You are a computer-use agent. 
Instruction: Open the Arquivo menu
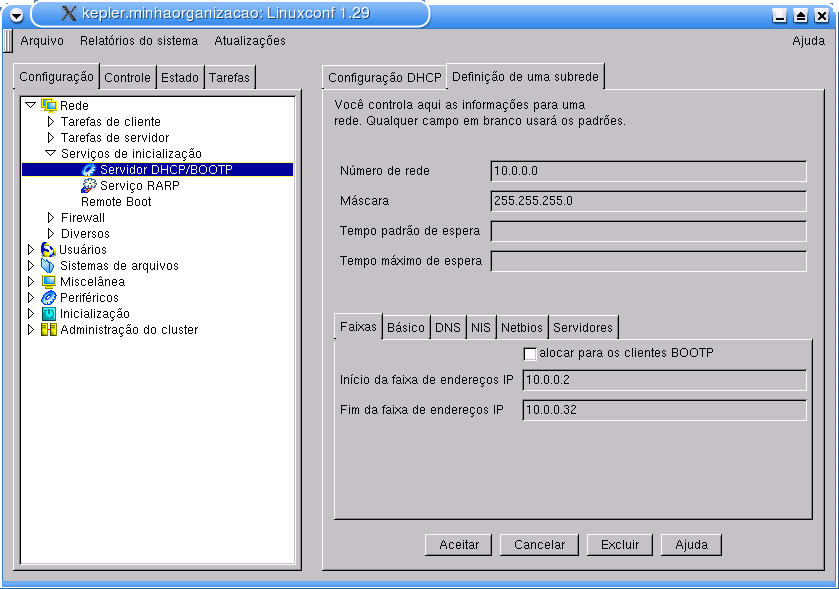click(x=42, y=41)
